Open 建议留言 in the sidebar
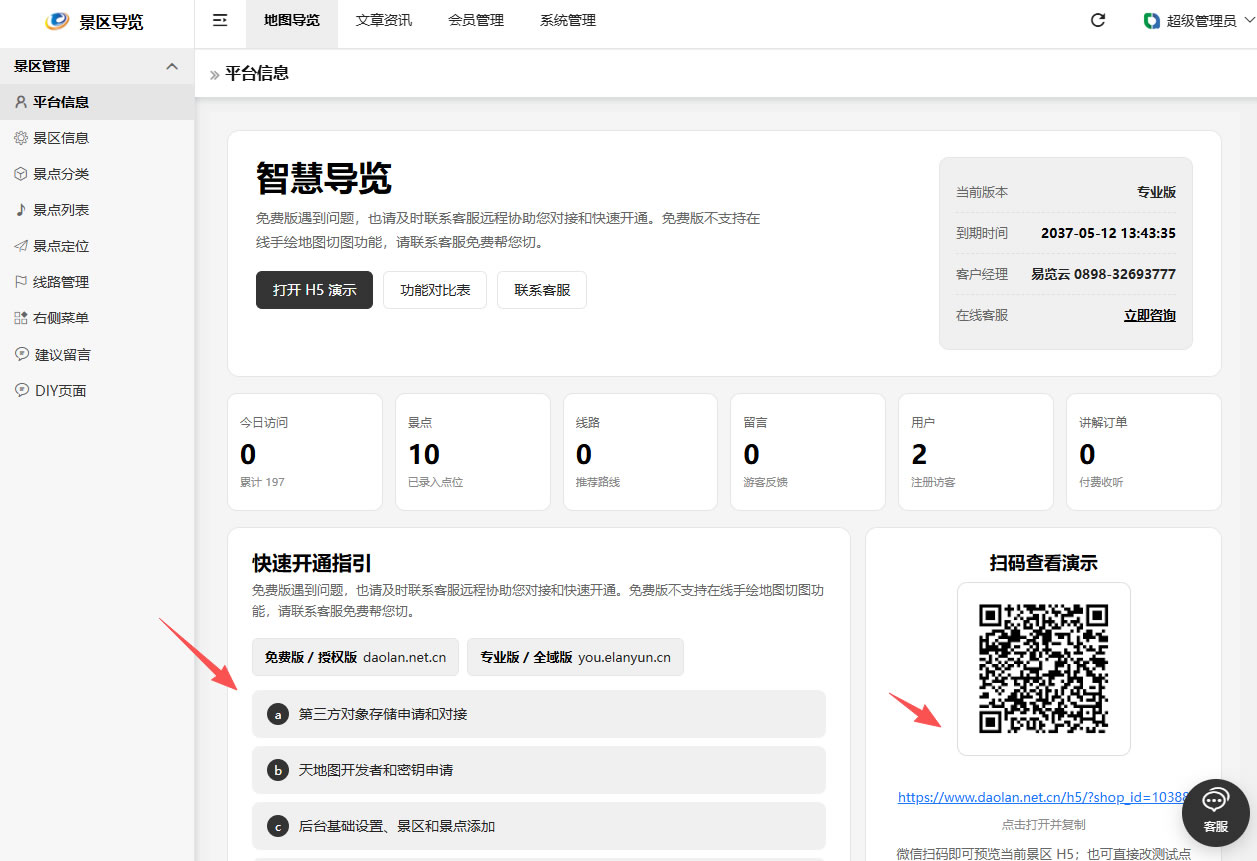The width and height of the screenshot is (1257, 861). point(97,354)
